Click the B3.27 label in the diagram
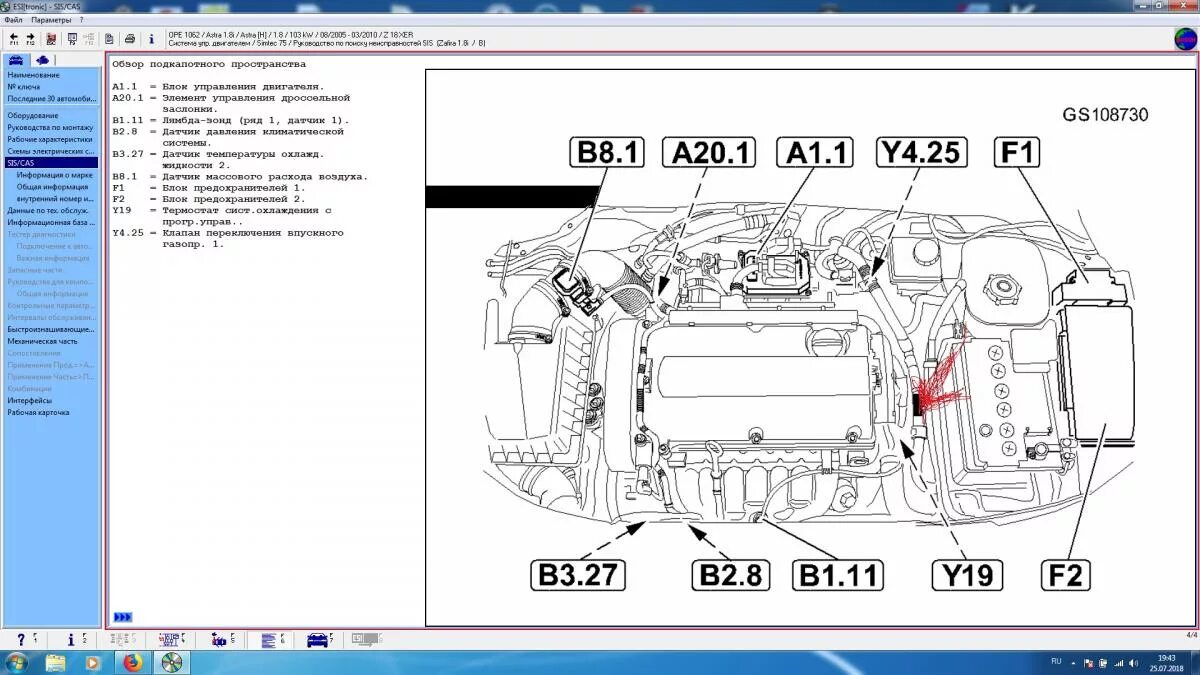1200x675 pixels. pos(578,575)
